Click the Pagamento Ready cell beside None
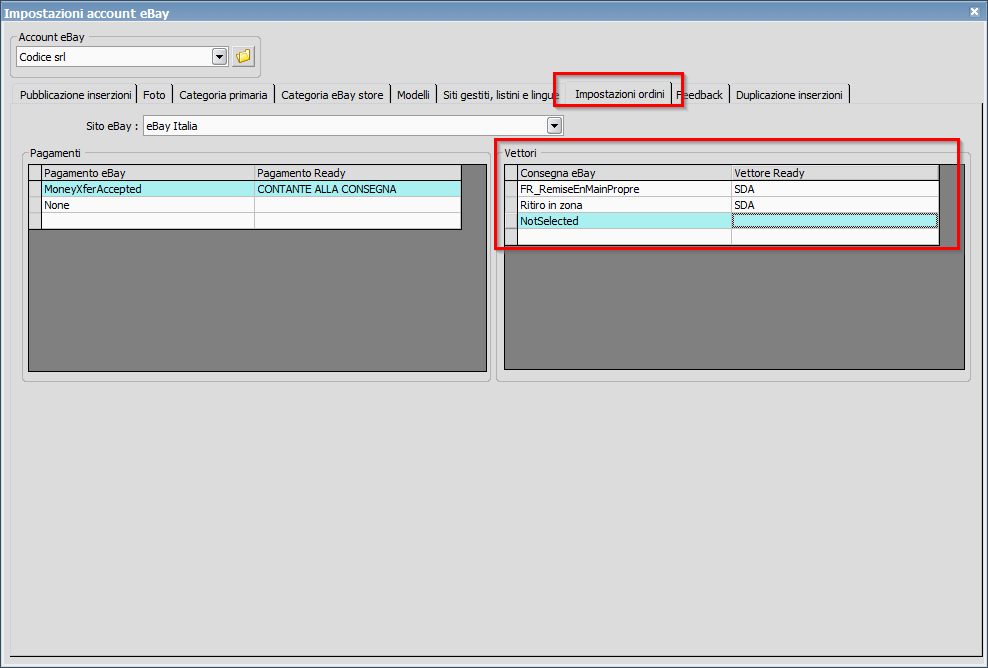The width and height of the screenshot is (988, 668). pos(358,205)
